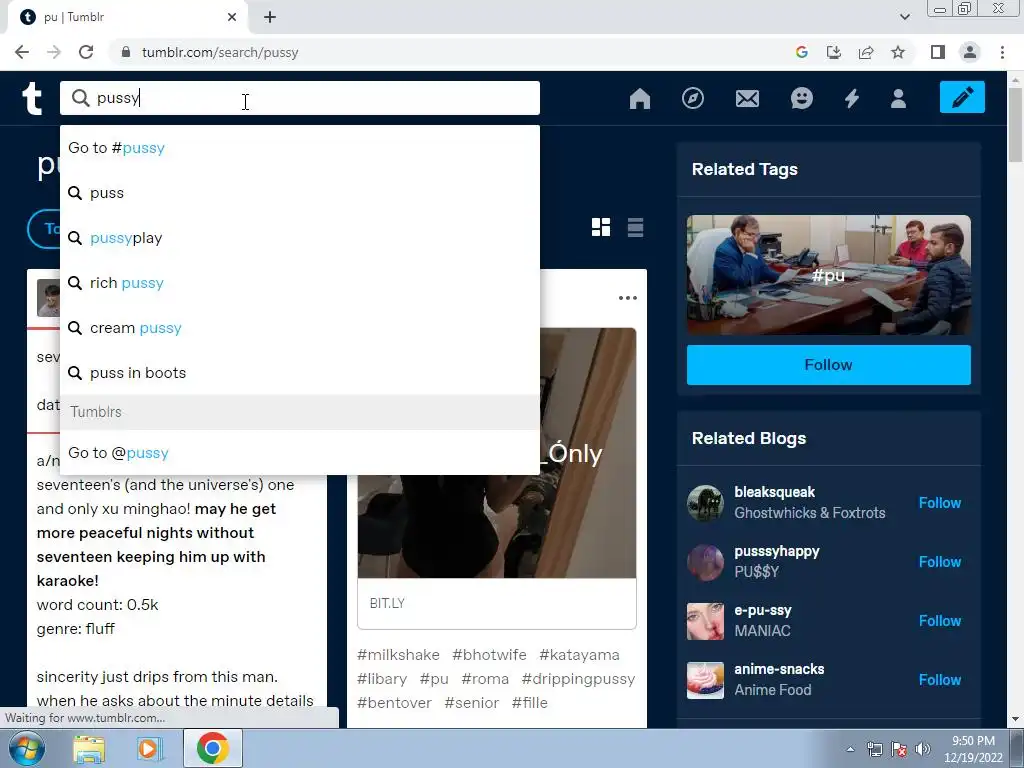This screenshot has height=768, width=1024.
Task: Toggle the browser side panel icon
Action: tap(938, 52)
